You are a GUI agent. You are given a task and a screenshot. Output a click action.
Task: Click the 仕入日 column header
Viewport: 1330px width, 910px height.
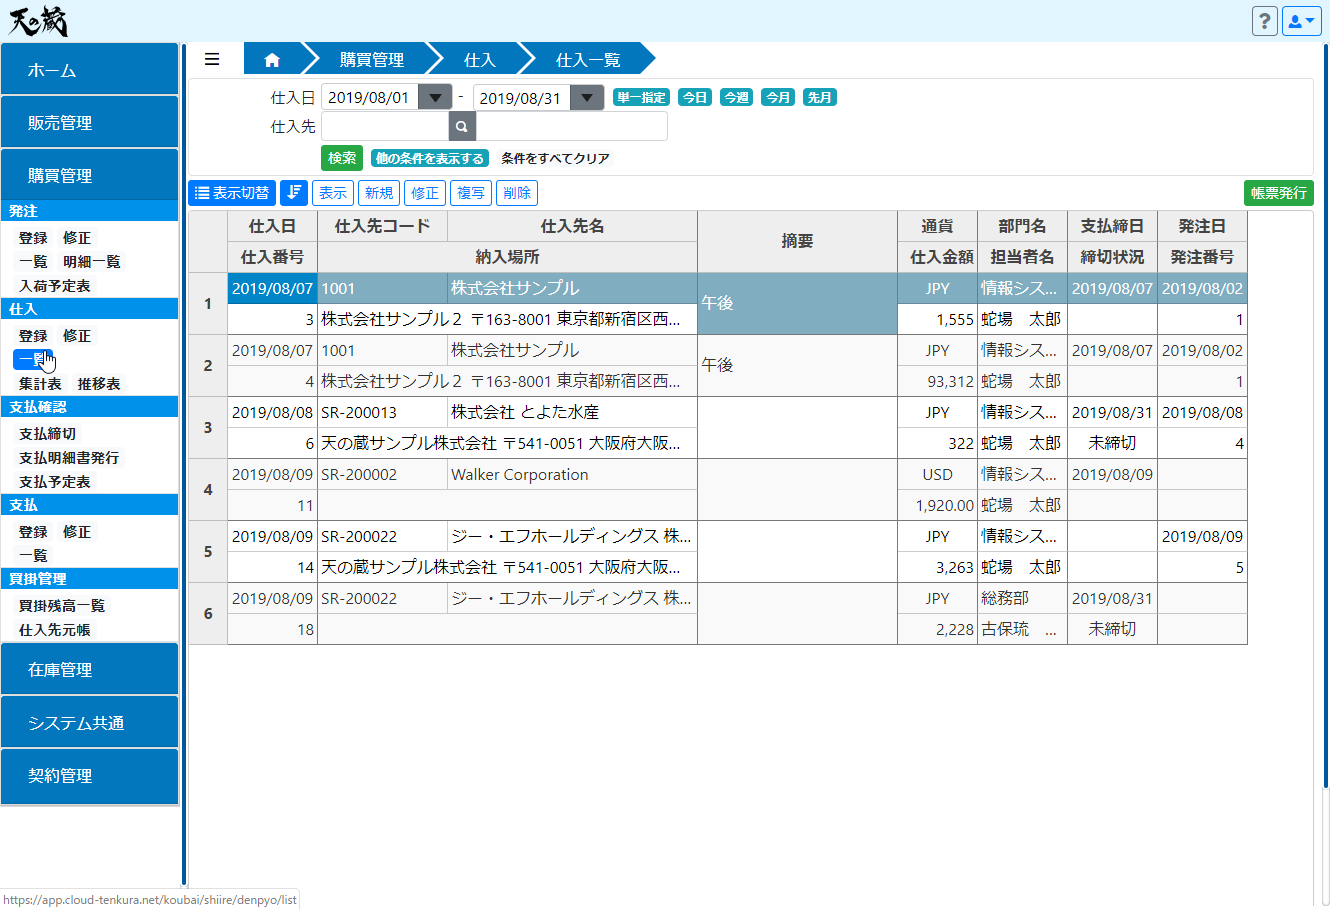(x=273, y=226)
